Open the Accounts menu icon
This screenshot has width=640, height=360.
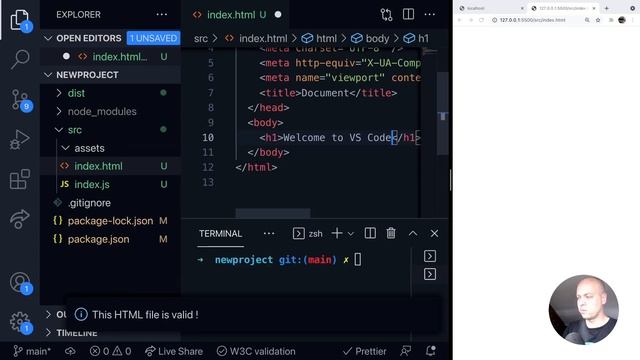pos(20,282)
